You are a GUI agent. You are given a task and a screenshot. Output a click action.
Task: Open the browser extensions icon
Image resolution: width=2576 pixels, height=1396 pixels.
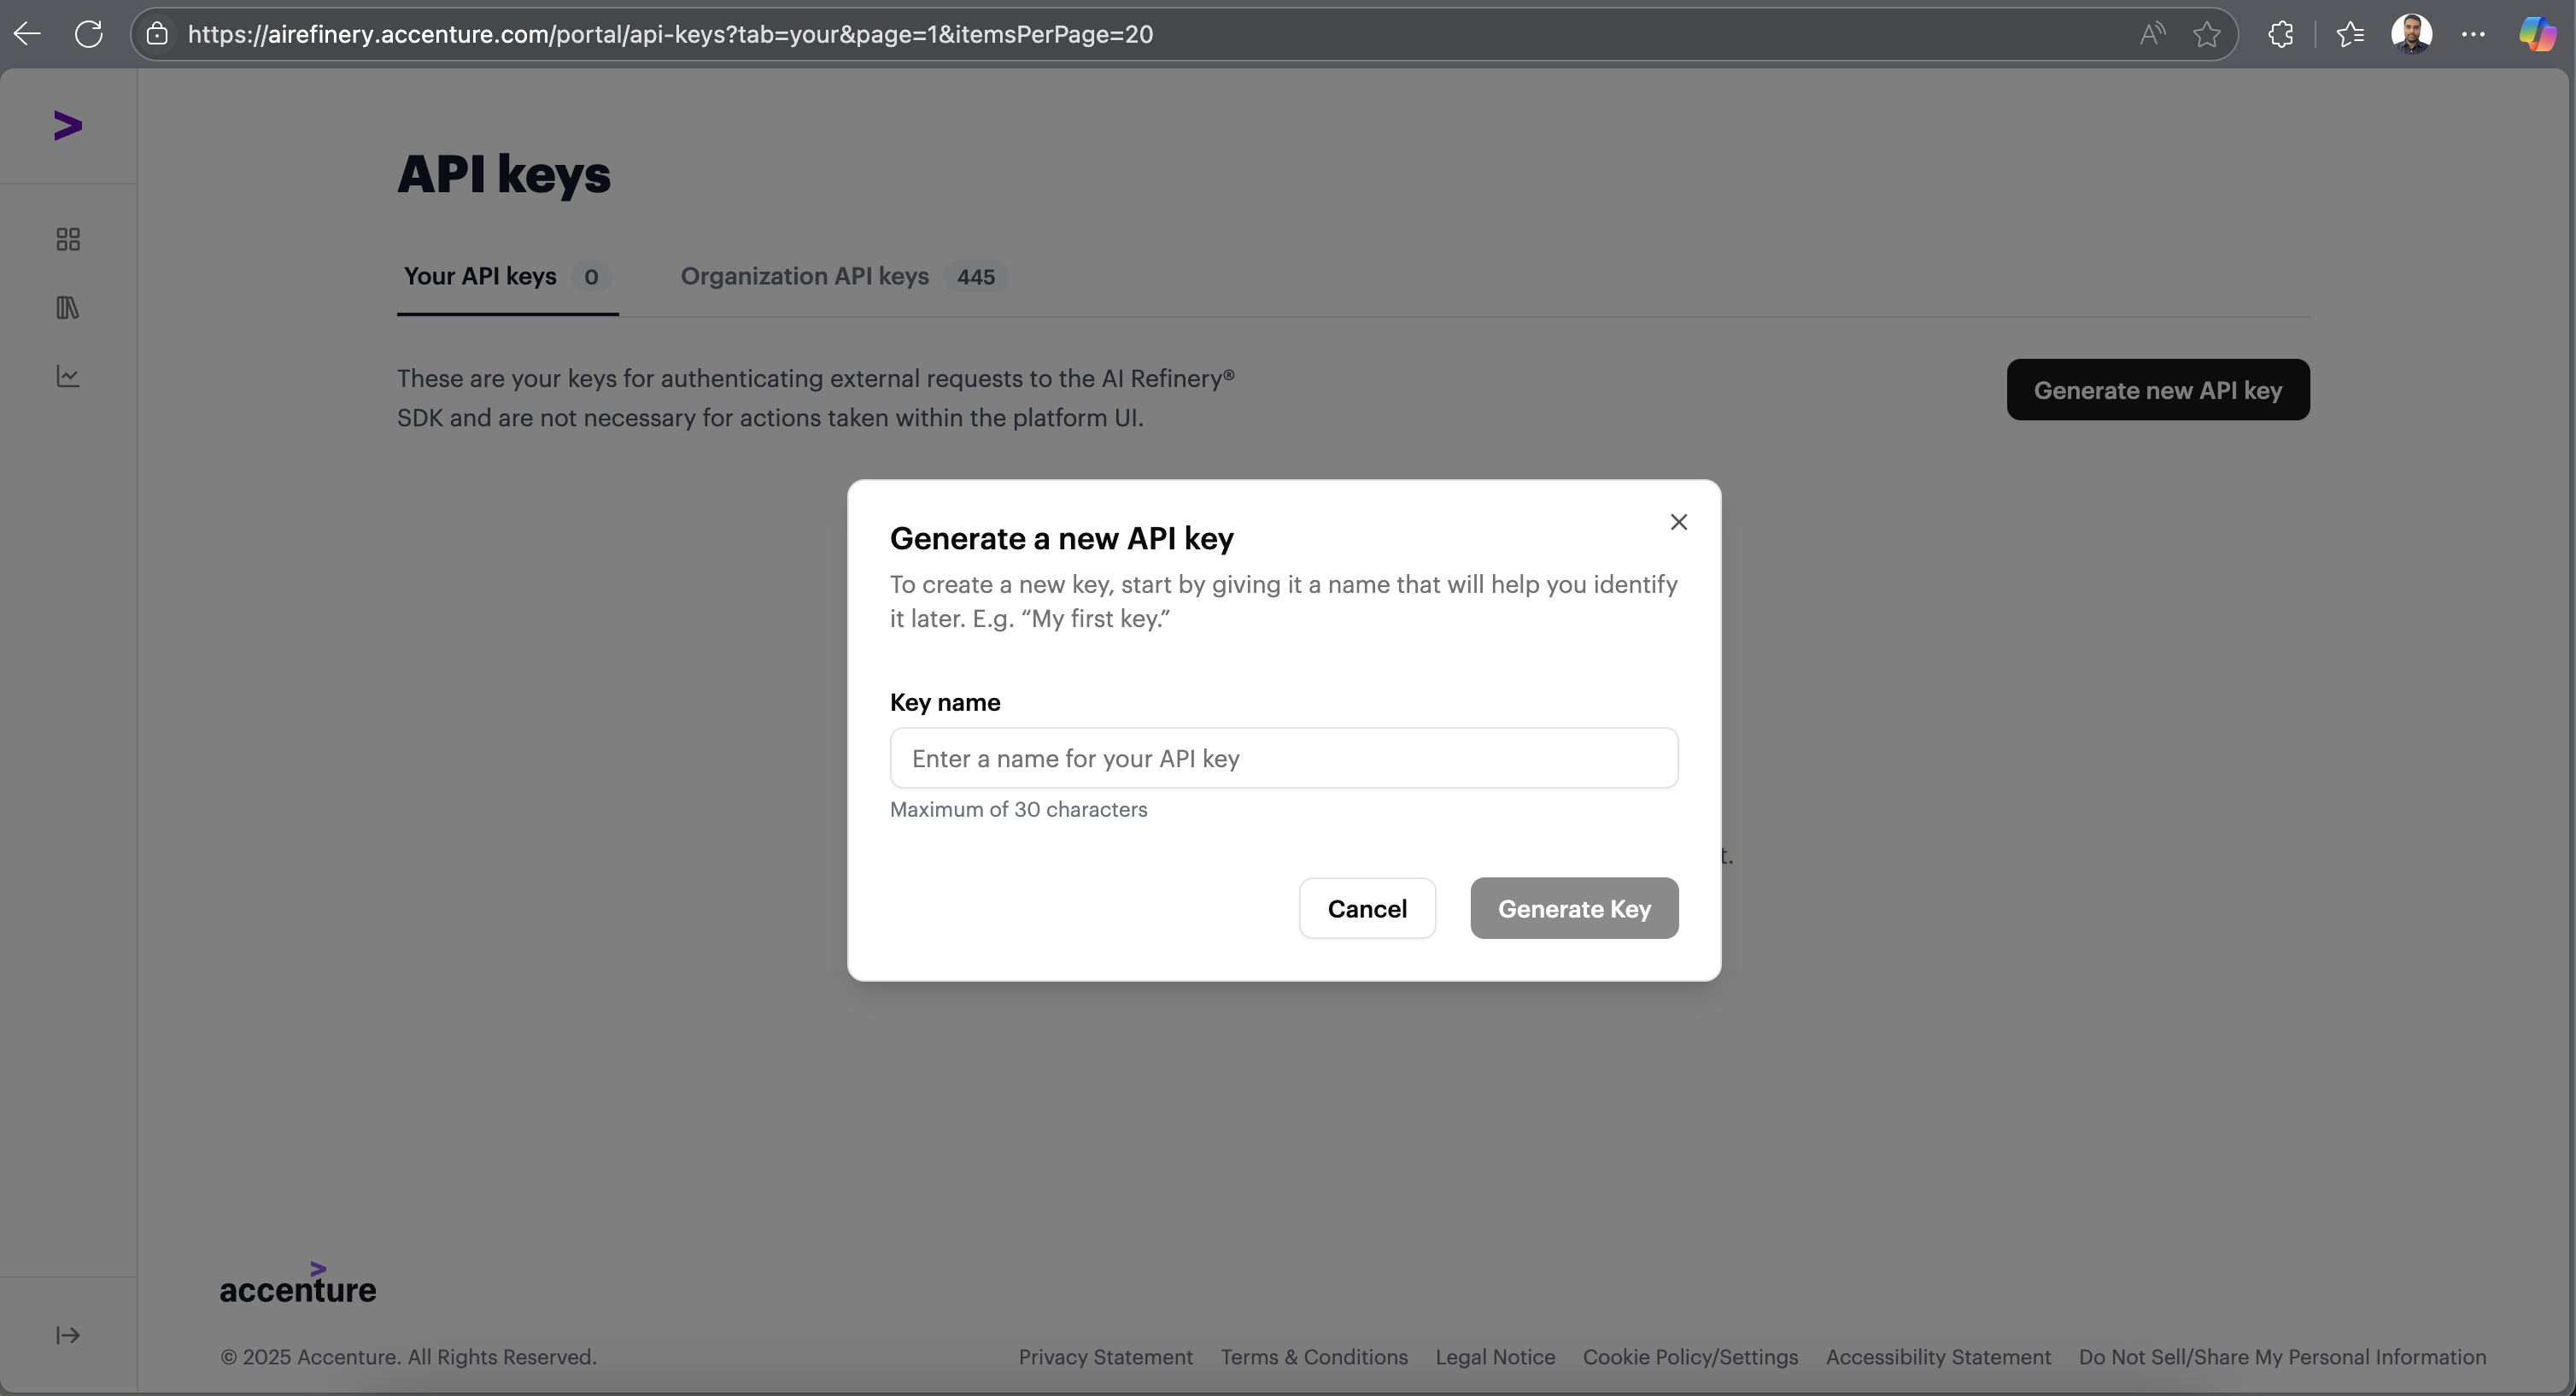coord(2281,34)
